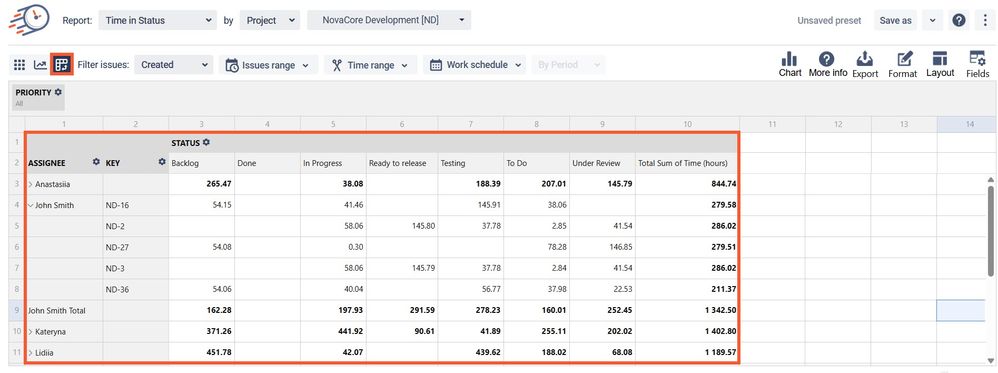
Task: Open PRIORITY filter gear settings
Action: (58, 92)
